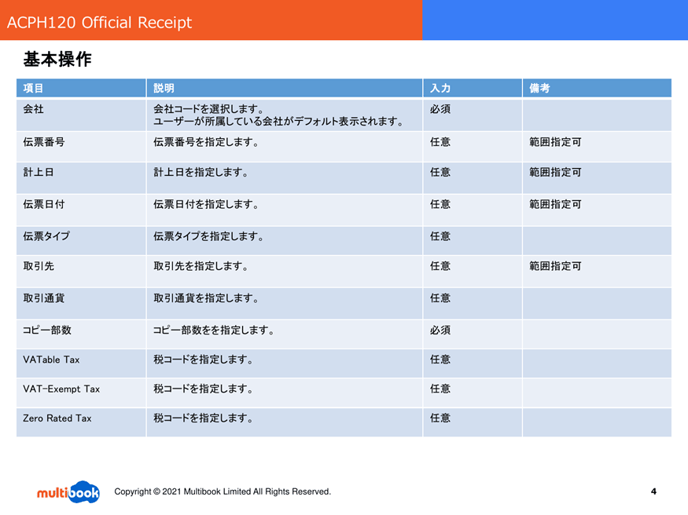Select the '会社' item cell
This screenshot has height=515, width=688.
(x=81, y=115)
